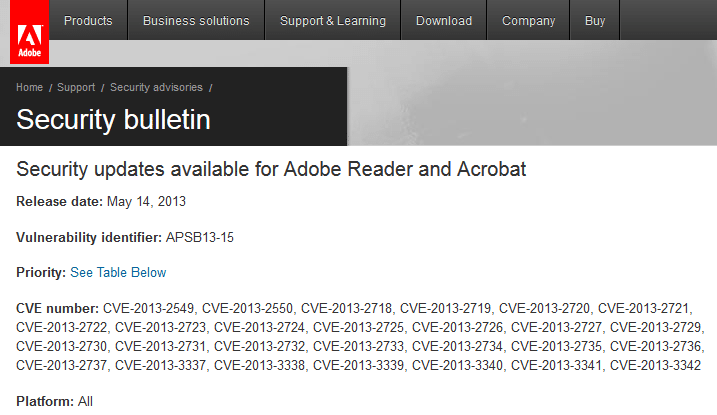Image resolution: width=717 pixels, height=415 pixels.
Task: Click the red Adobe logo
Action: coord(29,32)
